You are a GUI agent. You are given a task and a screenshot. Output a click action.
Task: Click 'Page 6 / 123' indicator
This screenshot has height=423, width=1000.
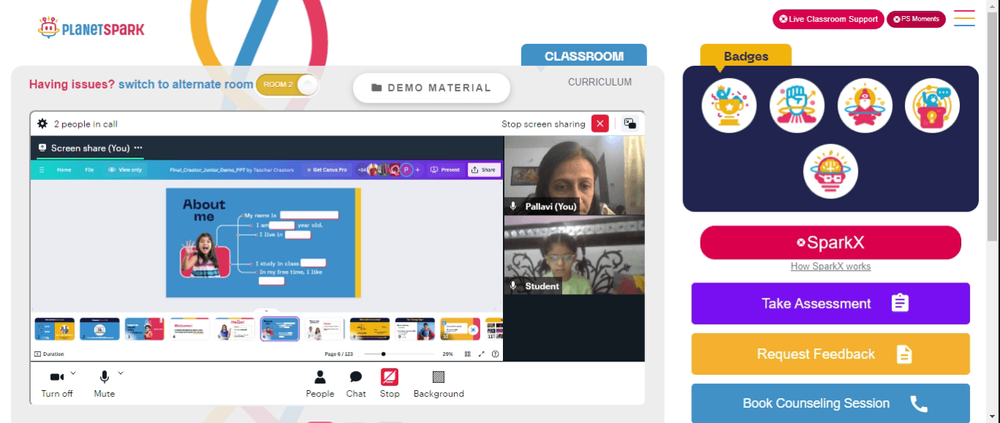tap(339, 353)
